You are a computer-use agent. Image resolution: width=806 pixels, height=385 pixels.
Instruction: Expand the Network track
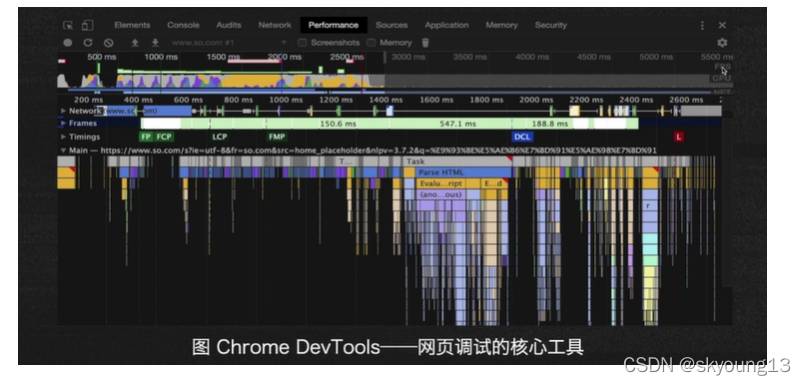coord(63,111)
